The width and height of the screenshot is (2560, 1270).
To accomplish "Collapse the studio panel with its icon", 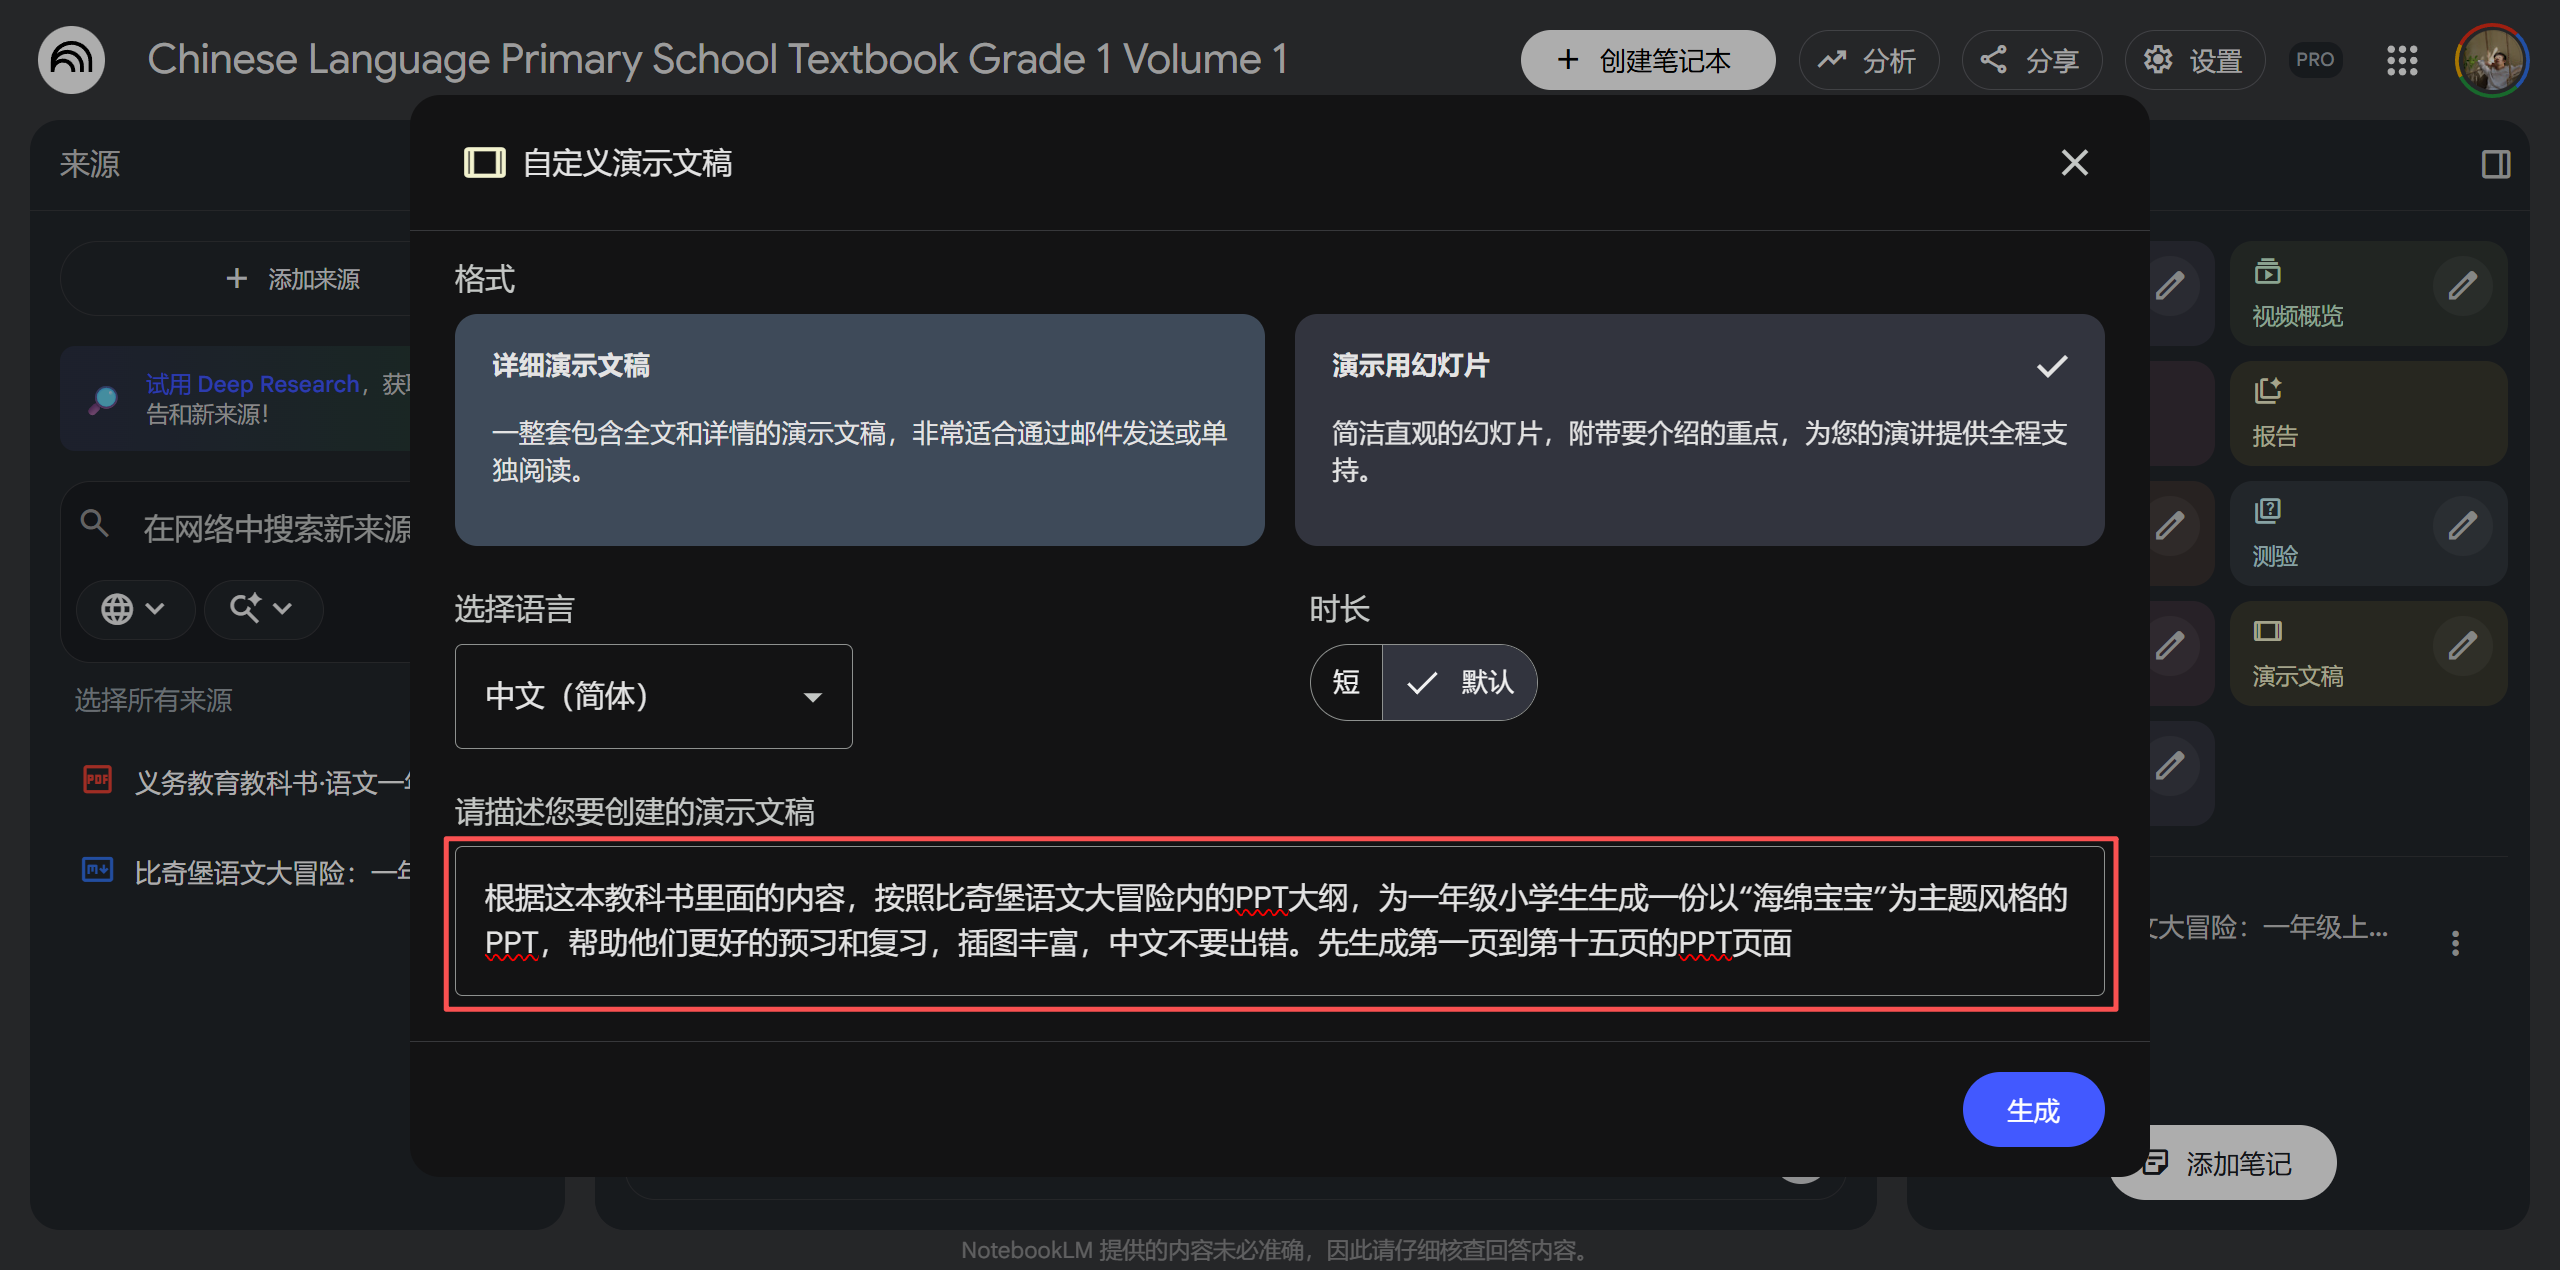I will (2494, 164).
